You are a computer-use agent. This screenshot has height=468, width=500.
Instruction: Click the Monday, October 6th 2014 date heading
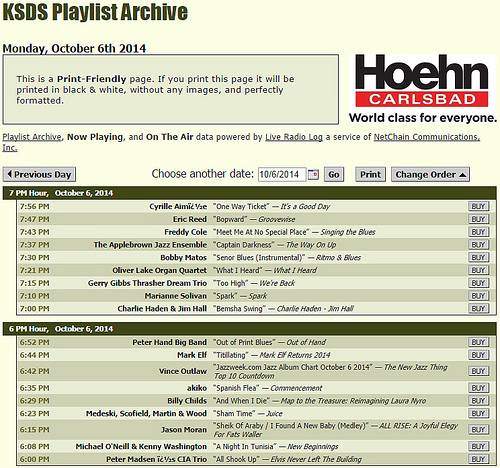point(74,49)
